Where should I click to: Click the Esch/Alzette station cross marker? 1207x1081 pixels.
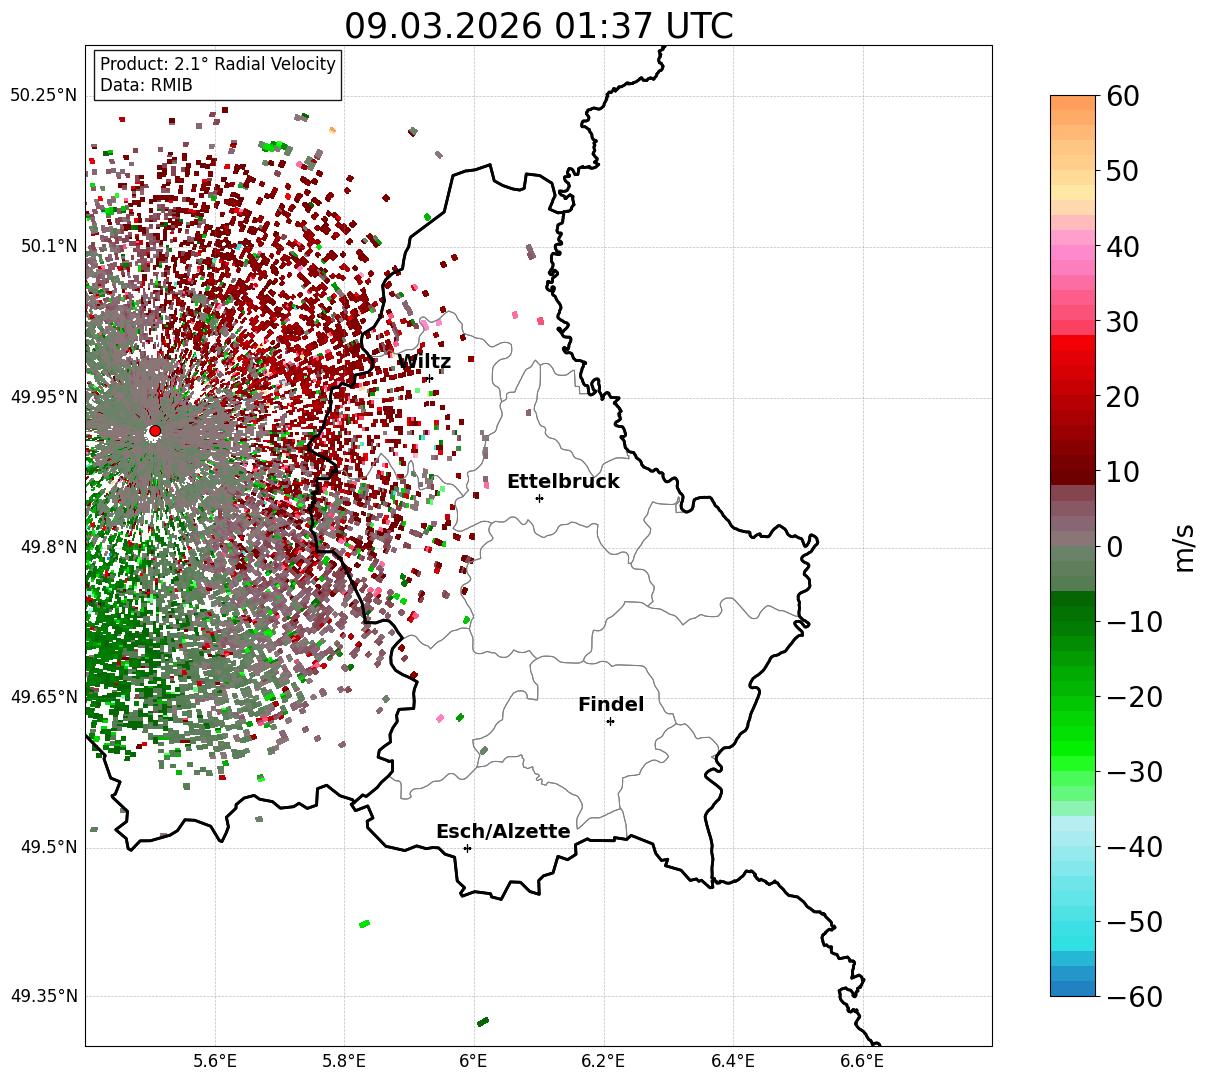point(467,848)
